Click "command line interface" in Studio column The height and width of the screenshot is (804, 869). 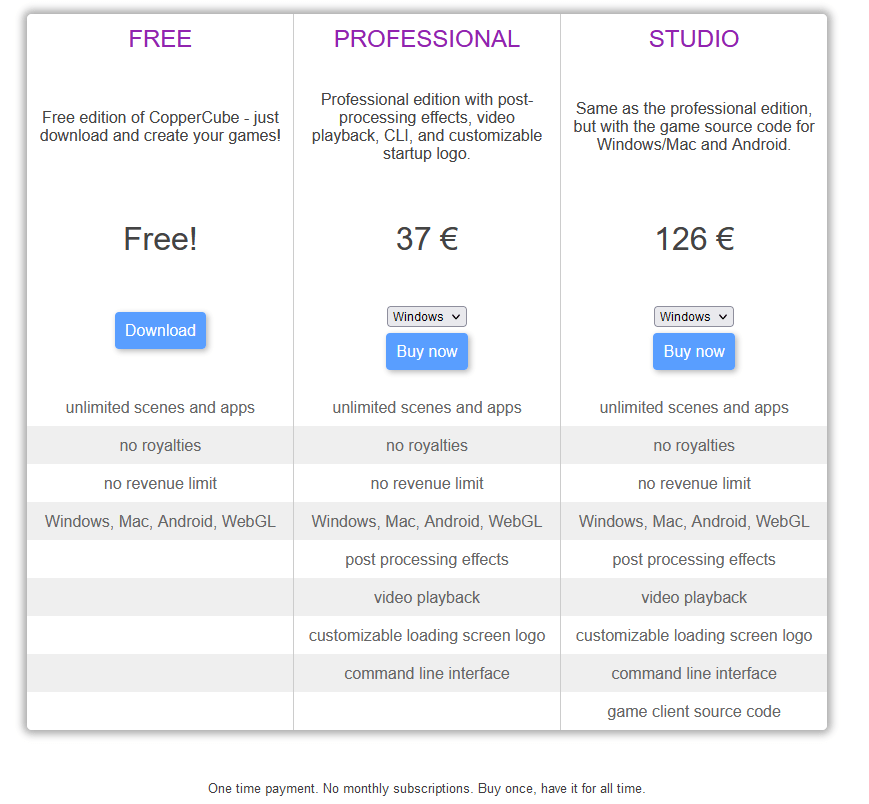[694, 674]
